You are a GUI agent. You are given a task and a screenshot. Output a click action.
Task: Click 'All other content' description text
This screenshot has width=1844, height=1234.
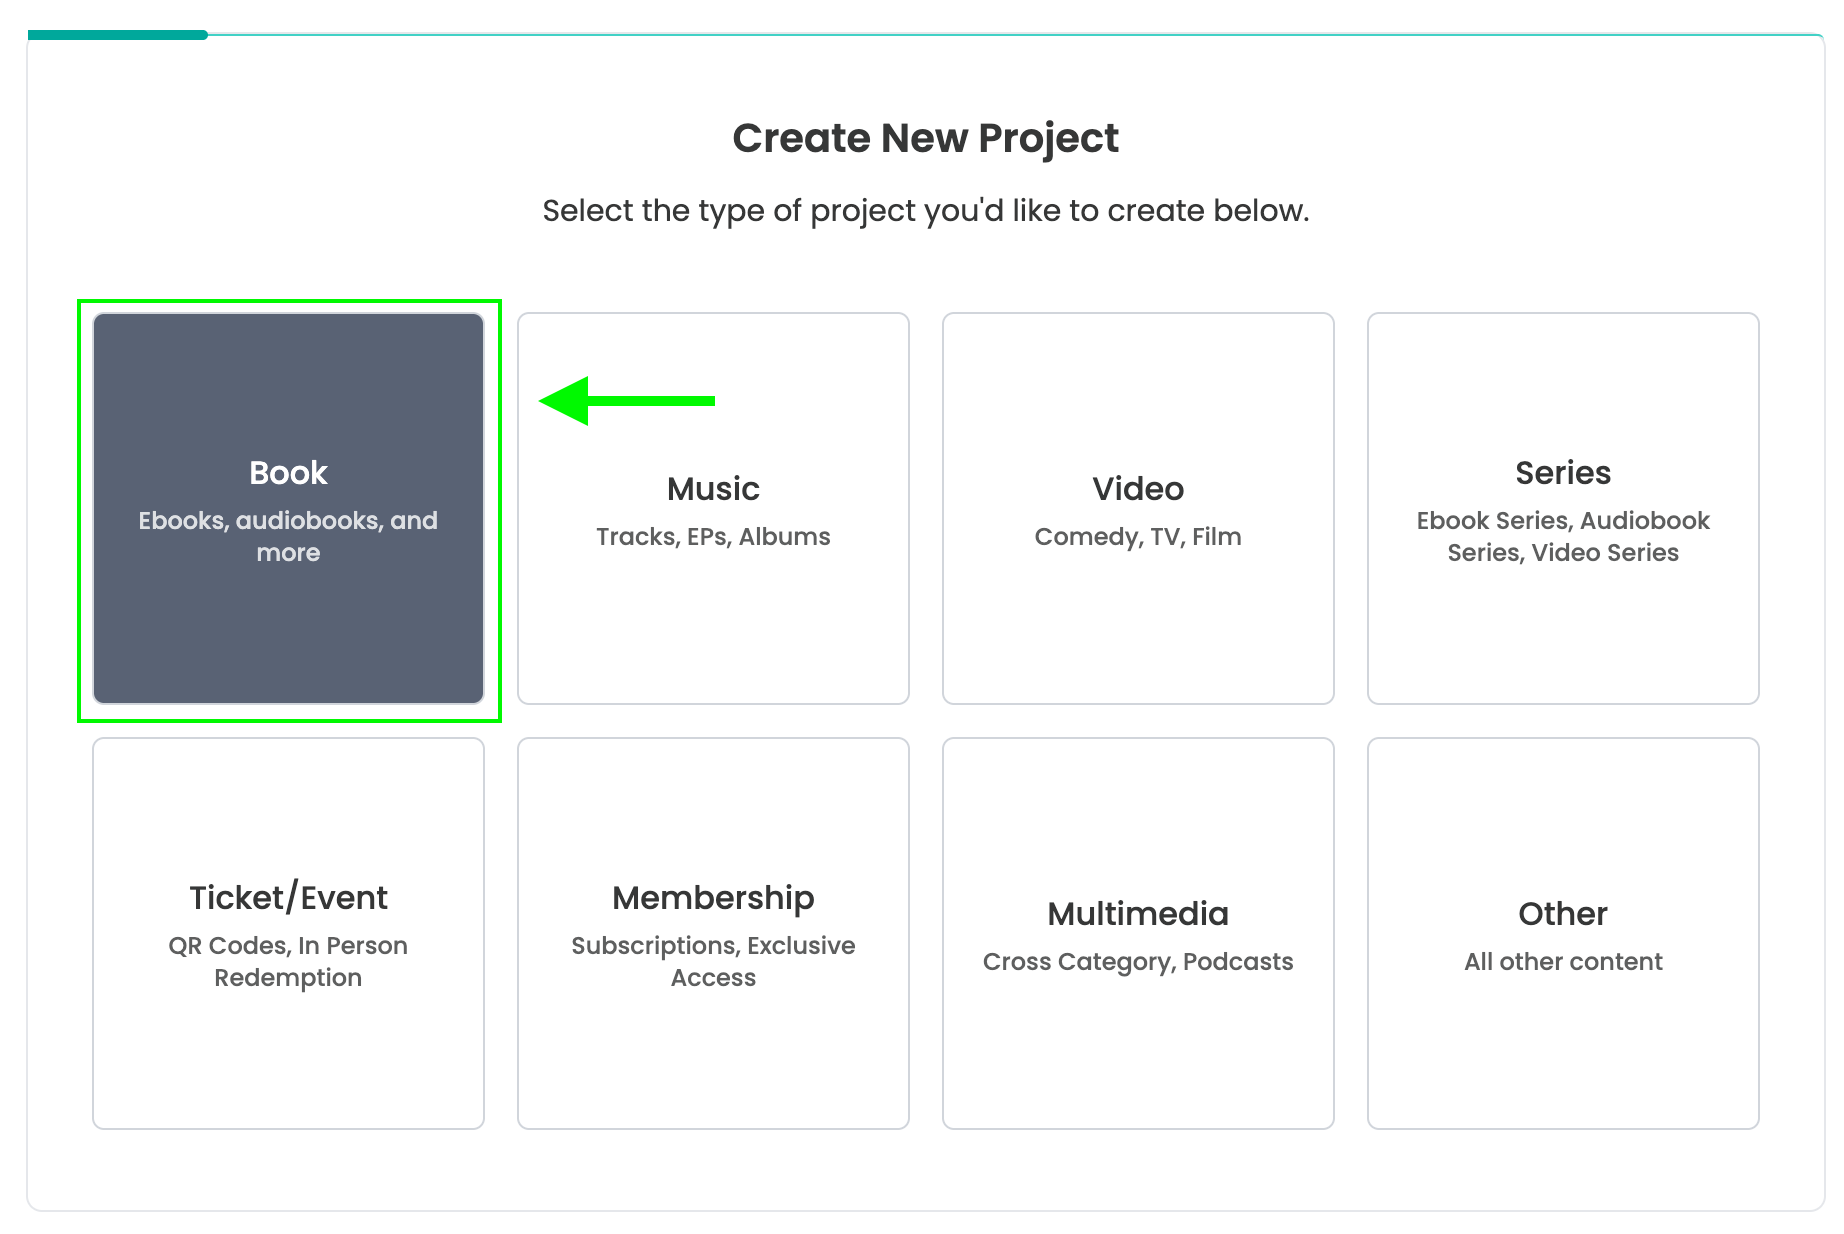tap(1563, 961)
